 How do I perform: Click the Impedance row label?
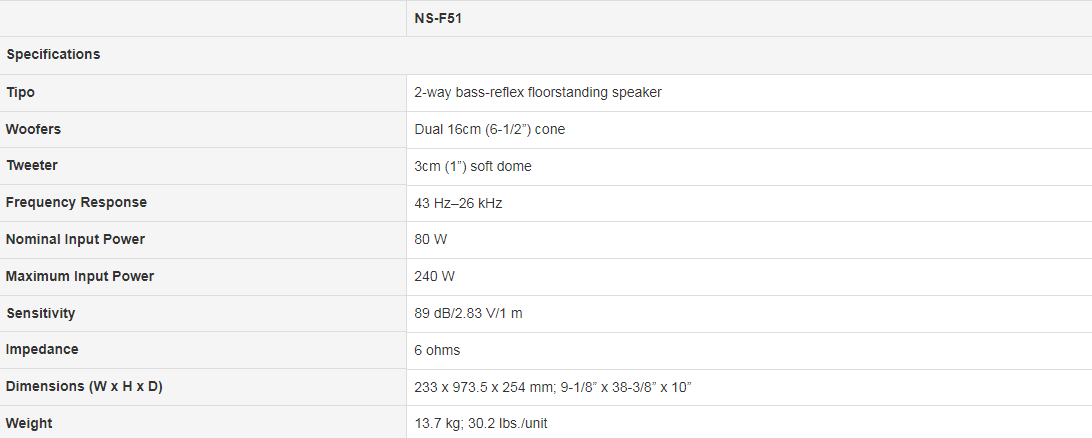42,350
